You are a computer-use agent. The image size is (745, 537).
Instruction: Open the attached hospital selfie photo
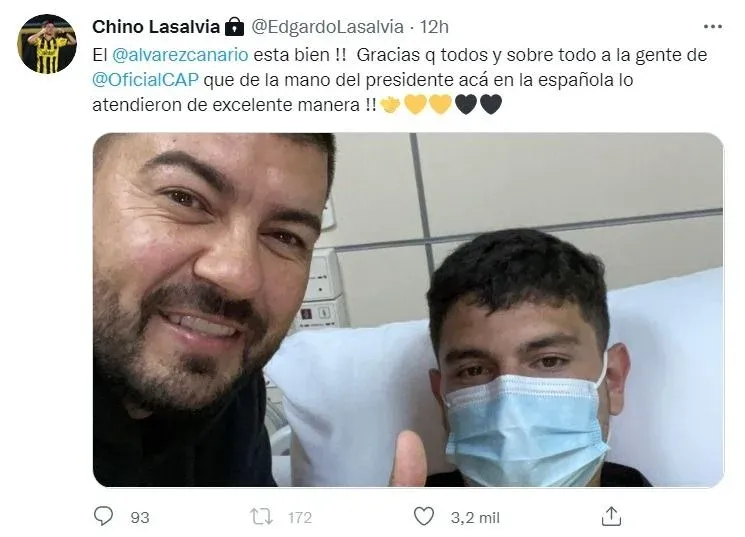(408, 310)
